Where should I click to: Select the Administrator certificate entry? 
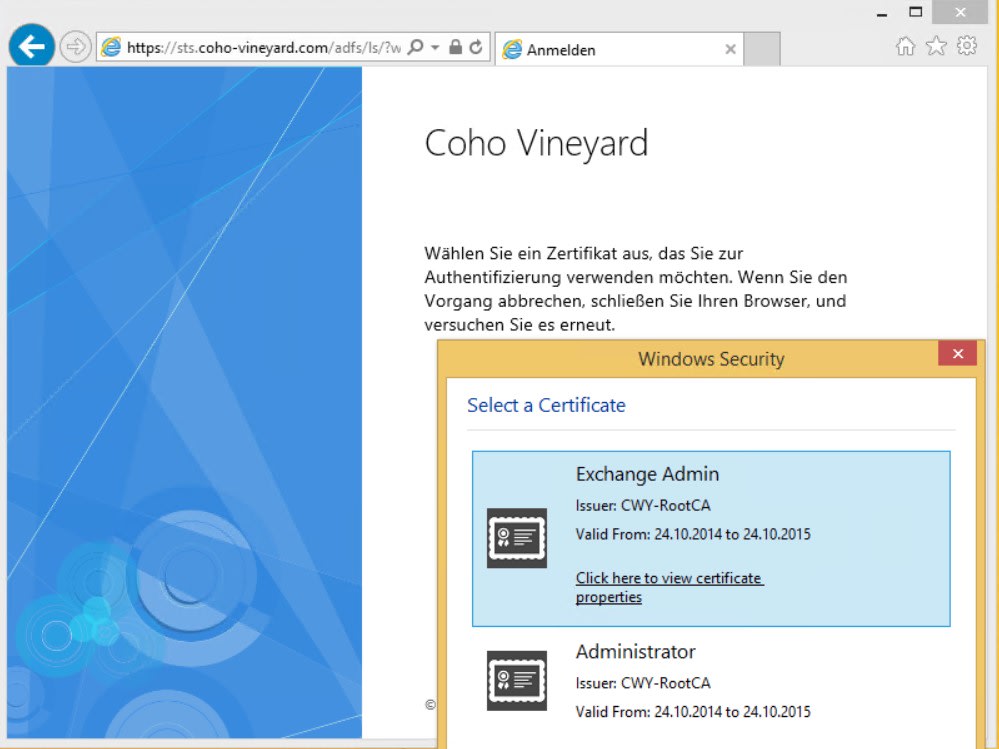click(710, 681)
